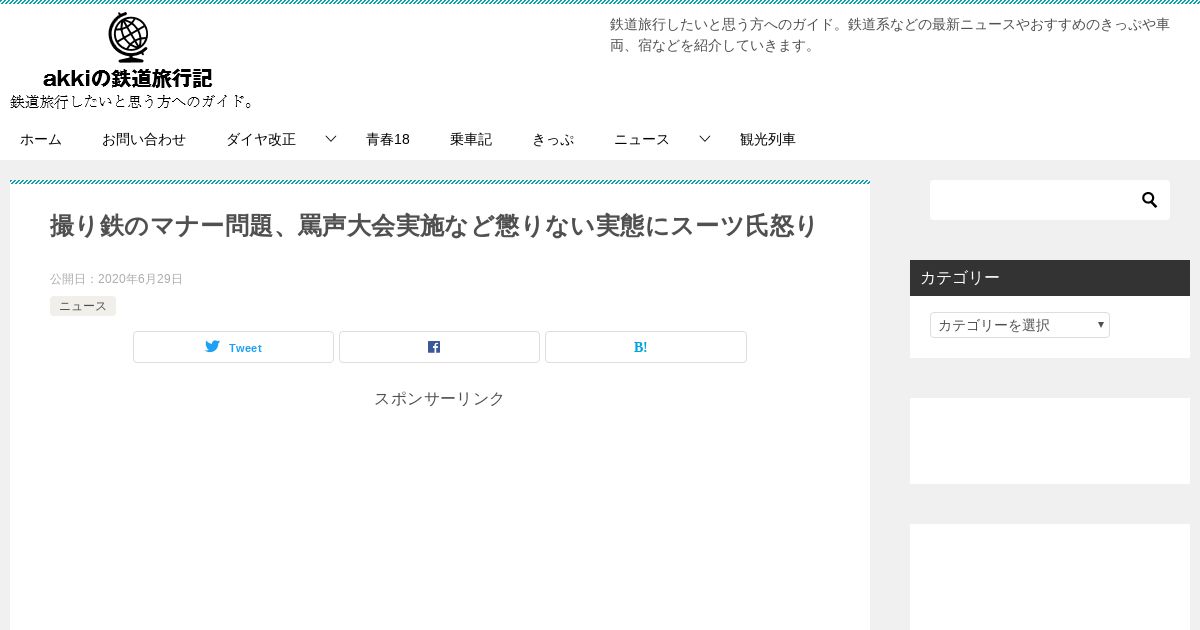Click the 公開日：2020年6月29日 date text
This screenshot has height=630, width=1200.
(x=116, y=279)
